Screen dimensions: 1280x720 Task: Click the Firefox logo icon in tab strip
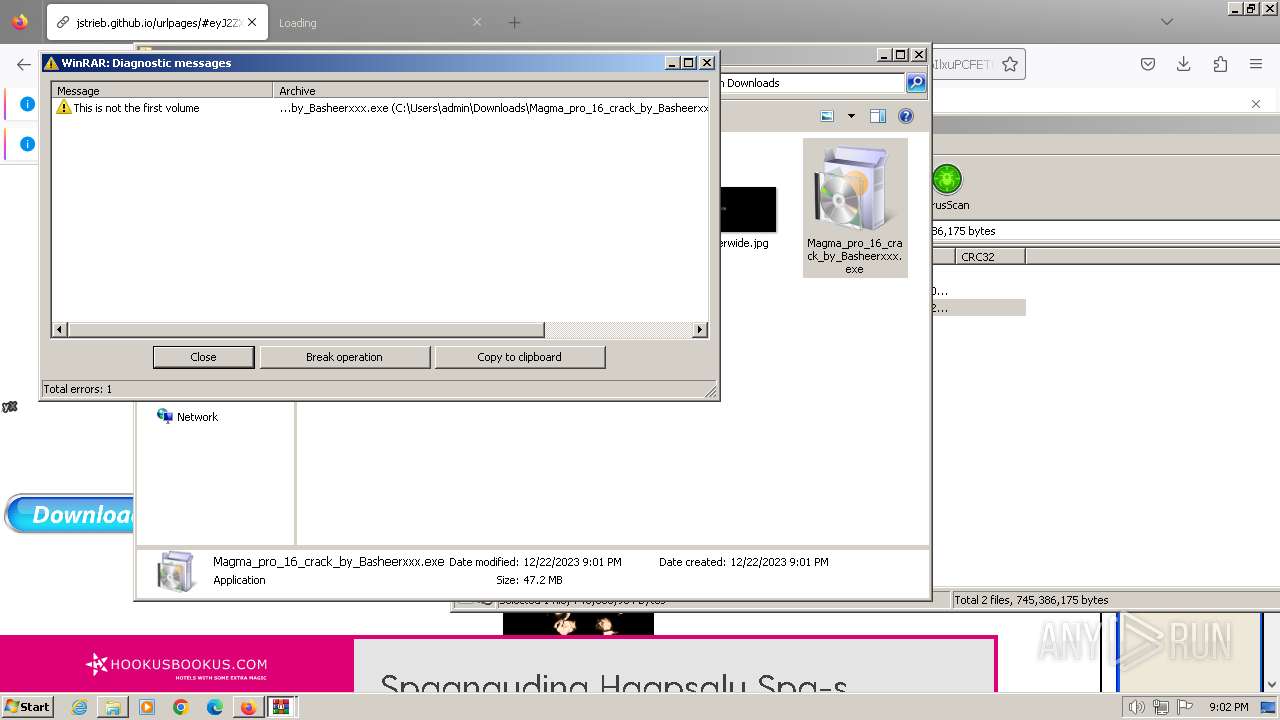point(20,22)
